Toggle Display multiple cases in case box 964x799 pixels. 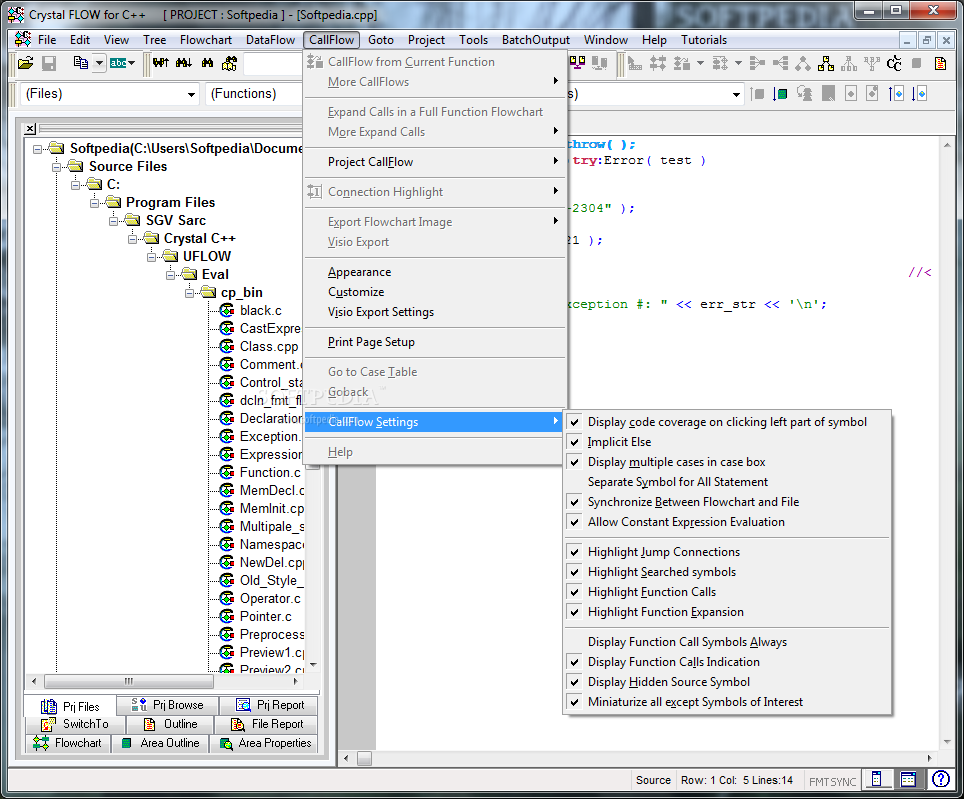point(727,462)
